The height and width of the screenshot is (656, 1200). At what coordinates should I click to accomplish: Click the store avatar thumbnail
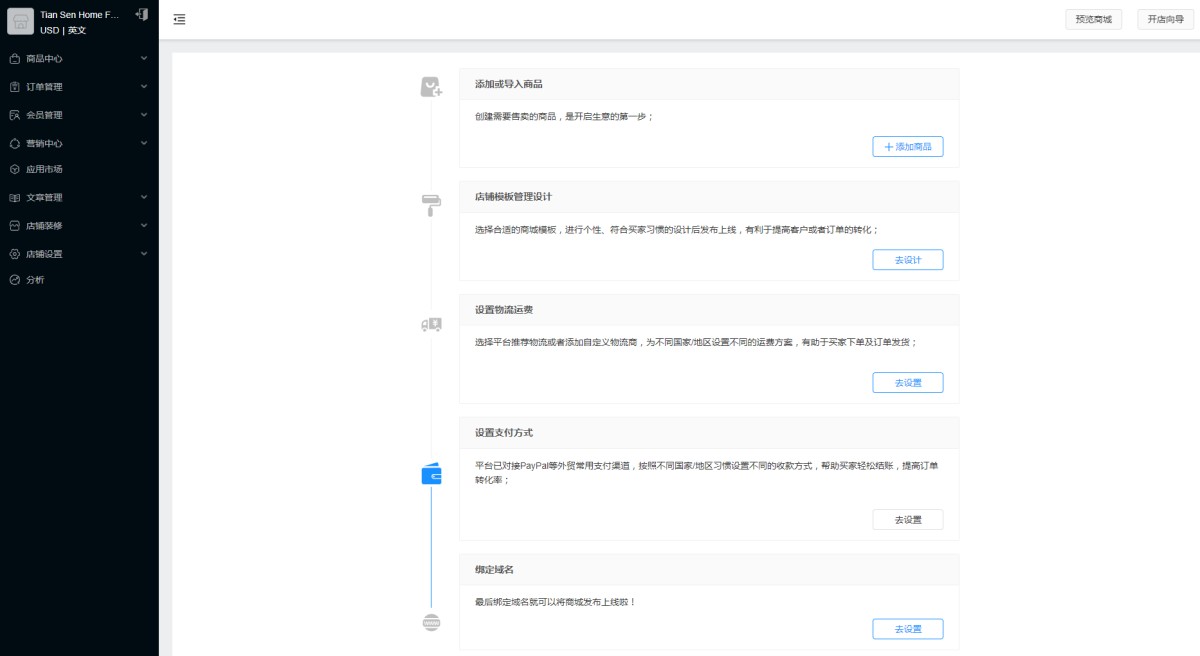tap(21, 22)
